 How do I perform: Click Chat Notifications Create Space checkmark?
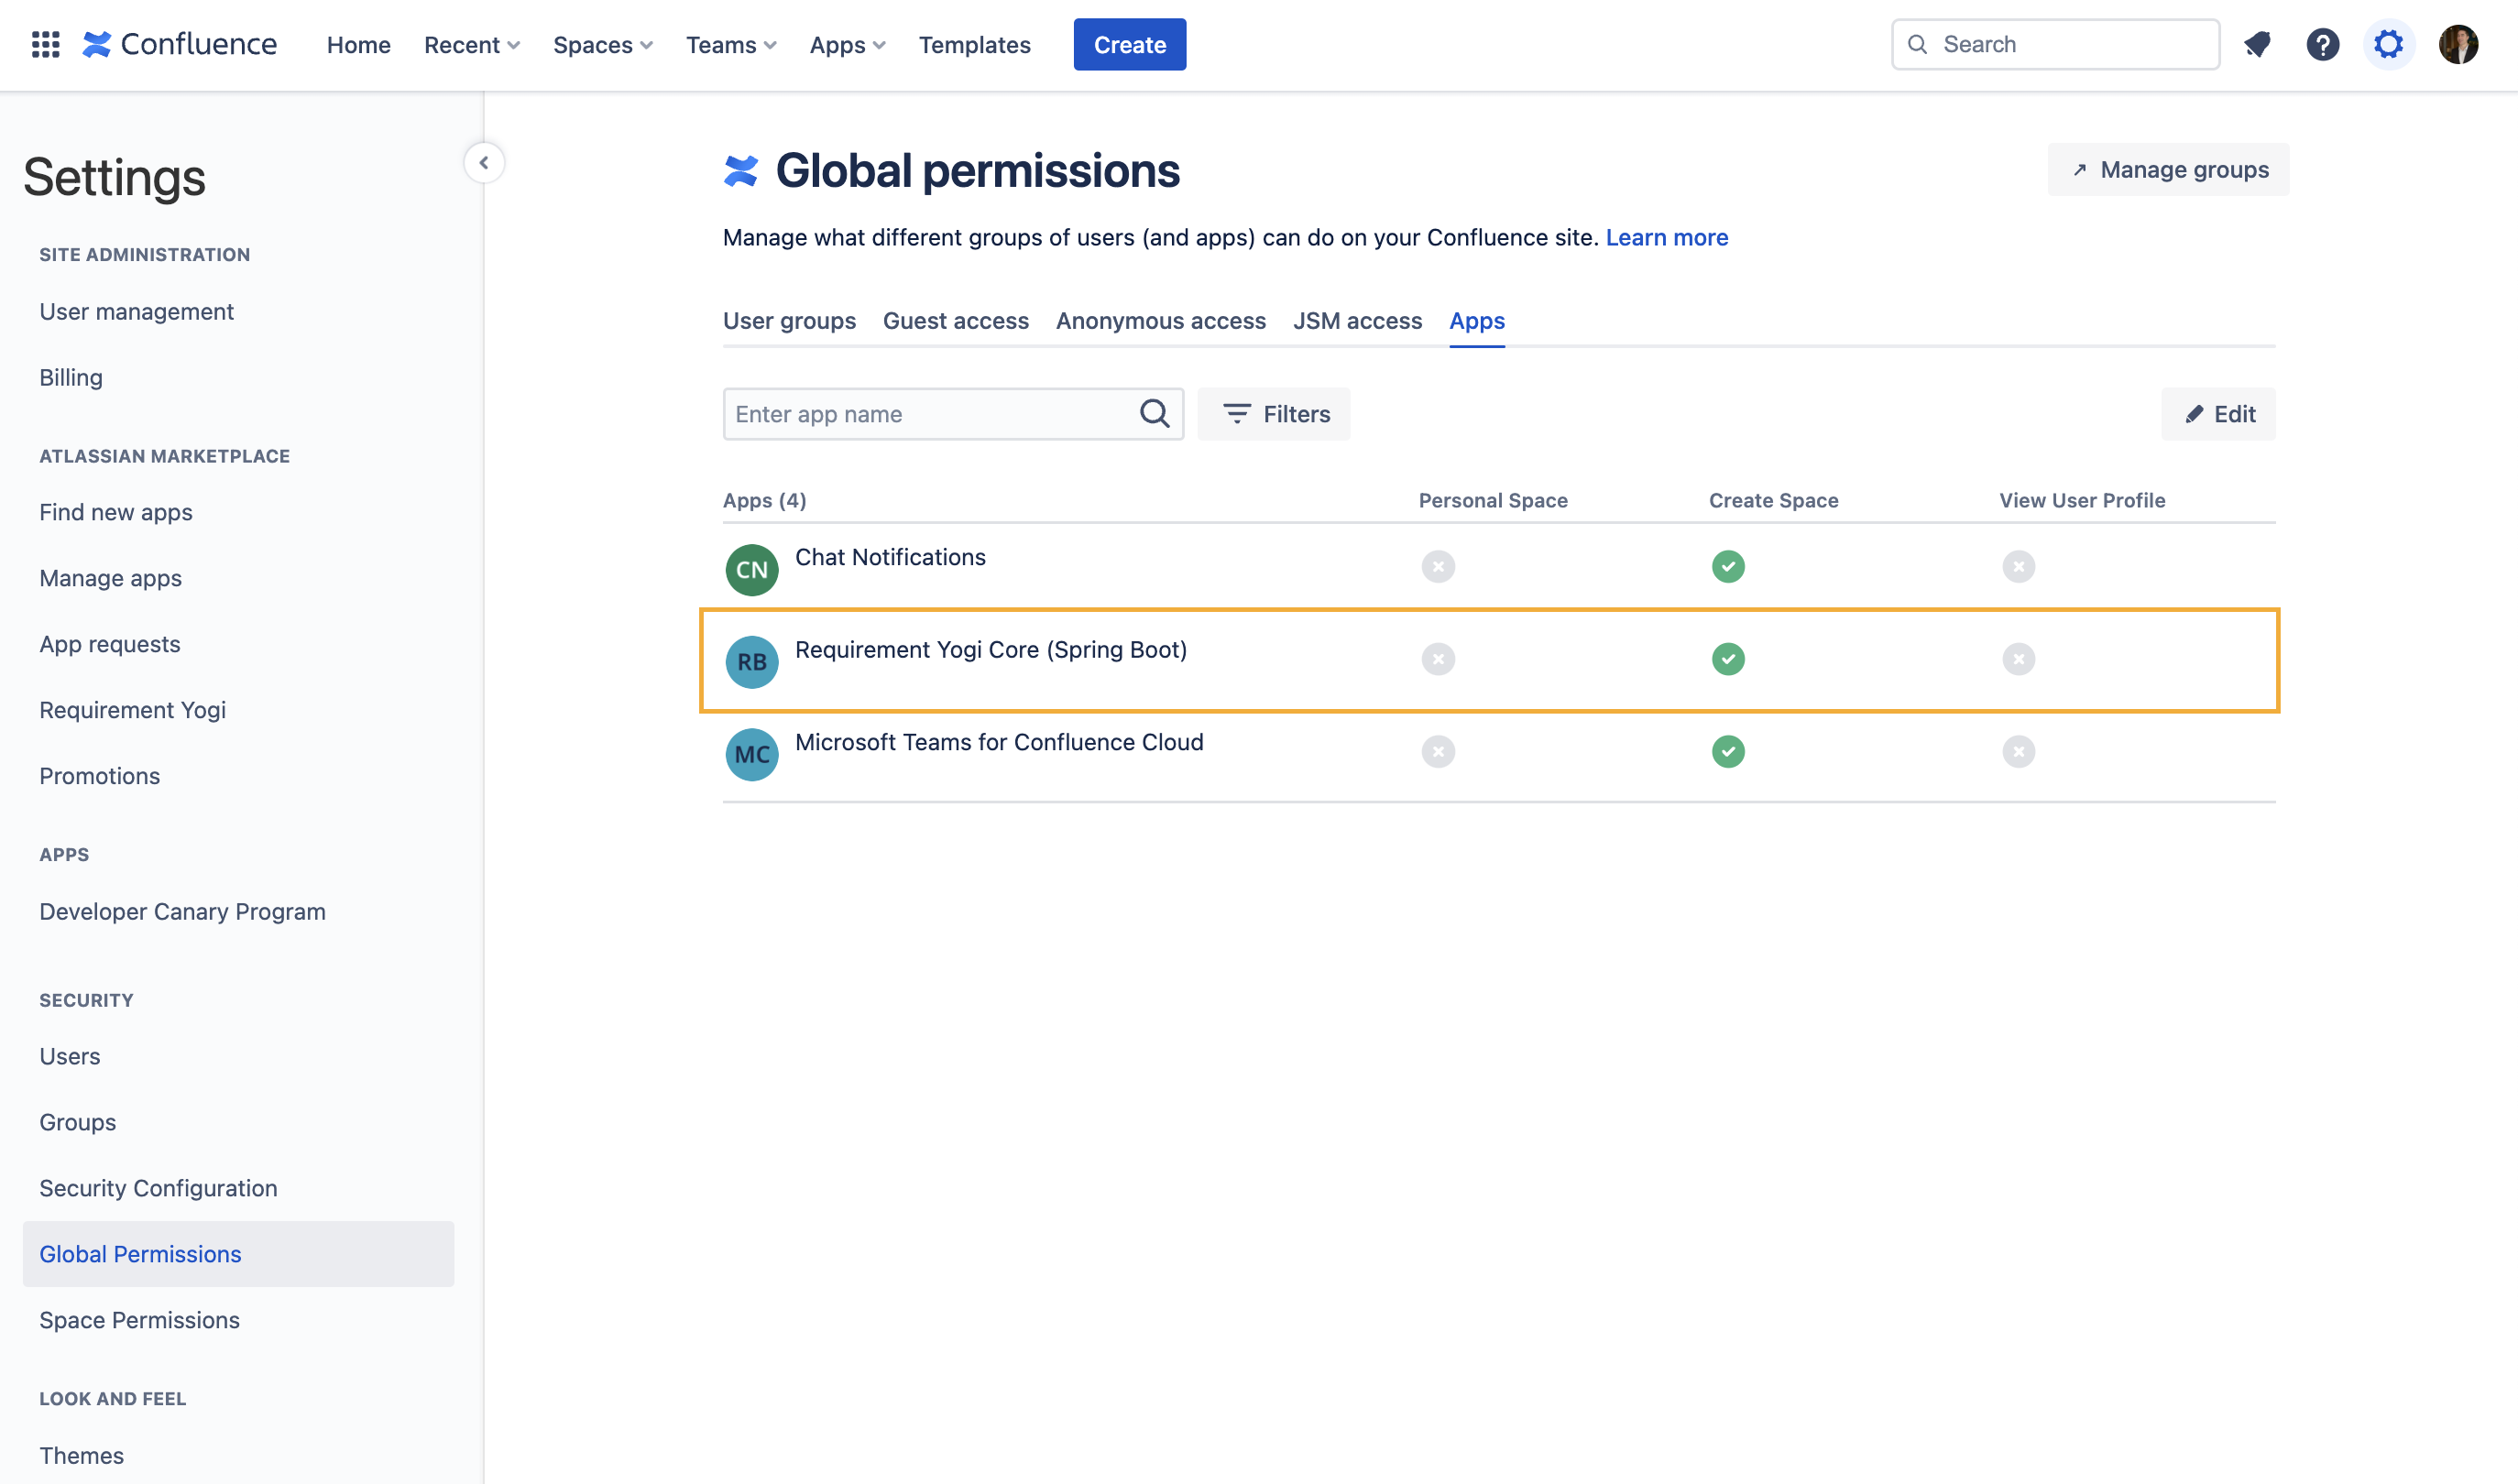[1728, 567]
